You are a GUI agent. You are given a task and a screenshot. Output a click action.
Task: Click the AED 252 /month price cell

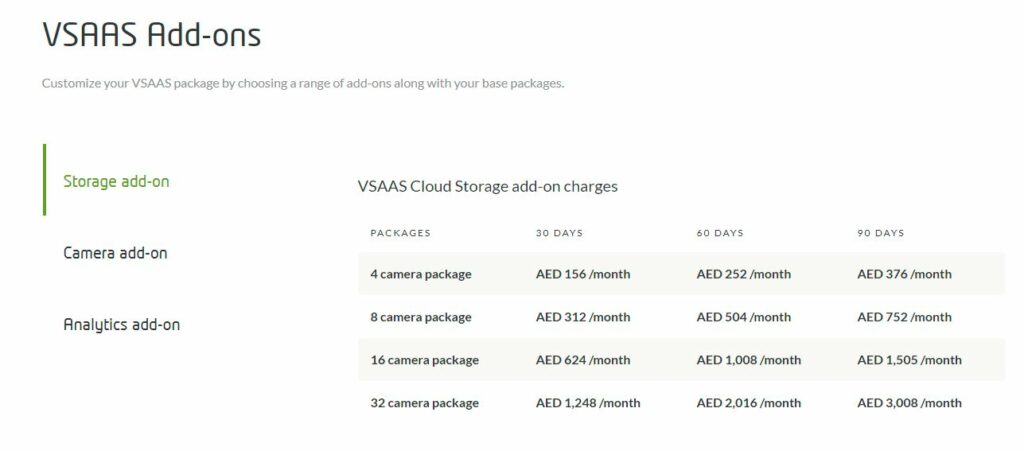click(744, 274)
